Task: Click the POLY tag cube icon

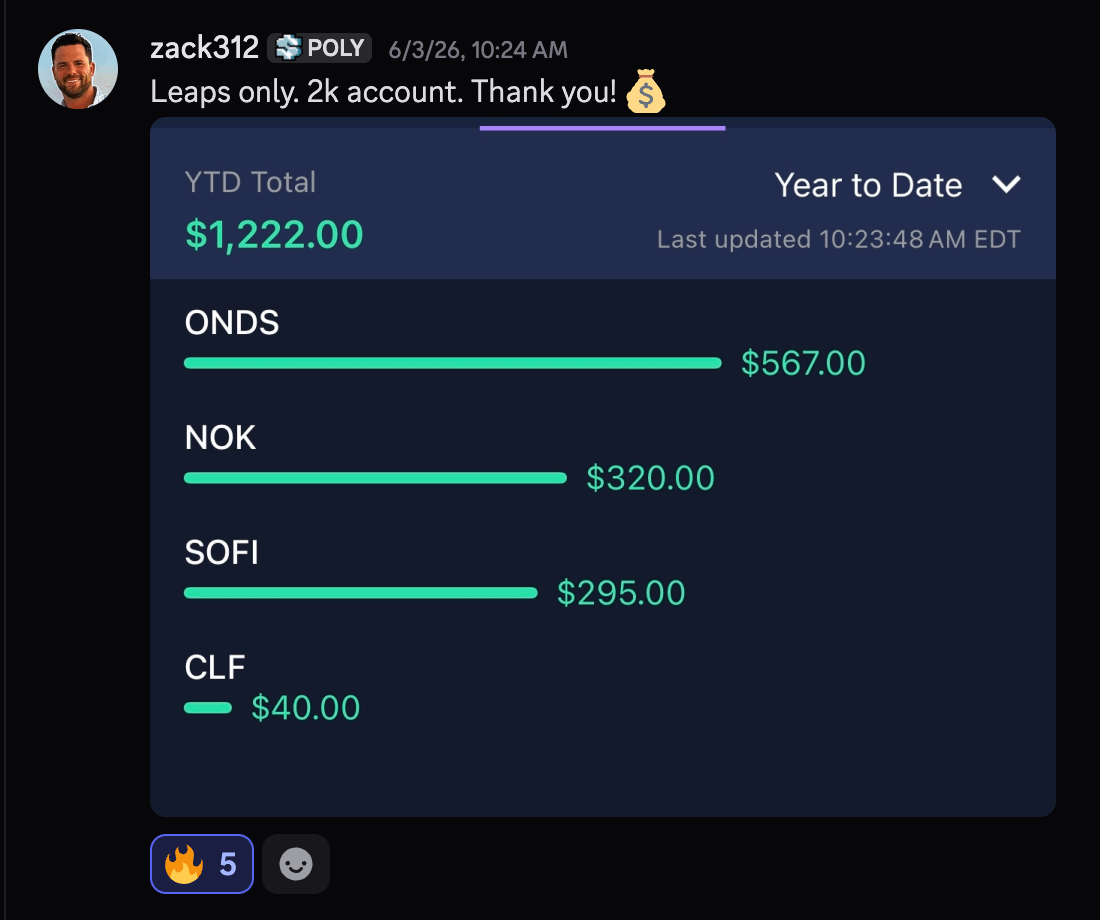Action: [288, 48]
